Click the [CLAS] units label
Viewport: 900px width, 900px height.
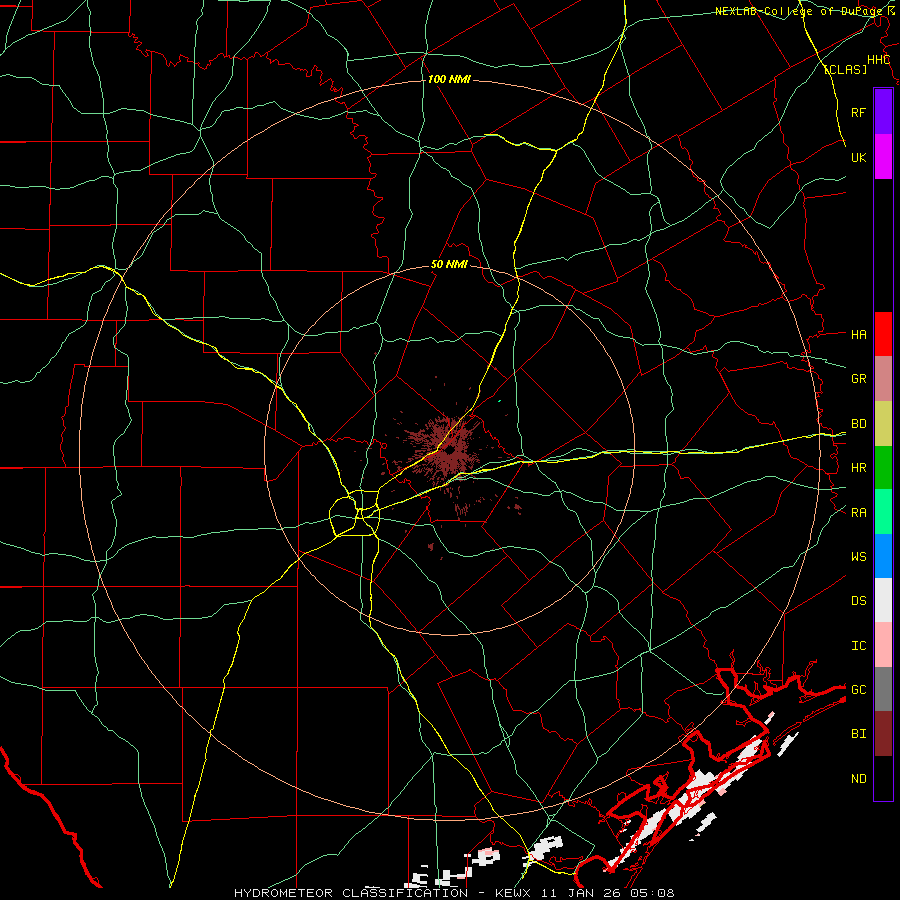click(x=845, y=69)
